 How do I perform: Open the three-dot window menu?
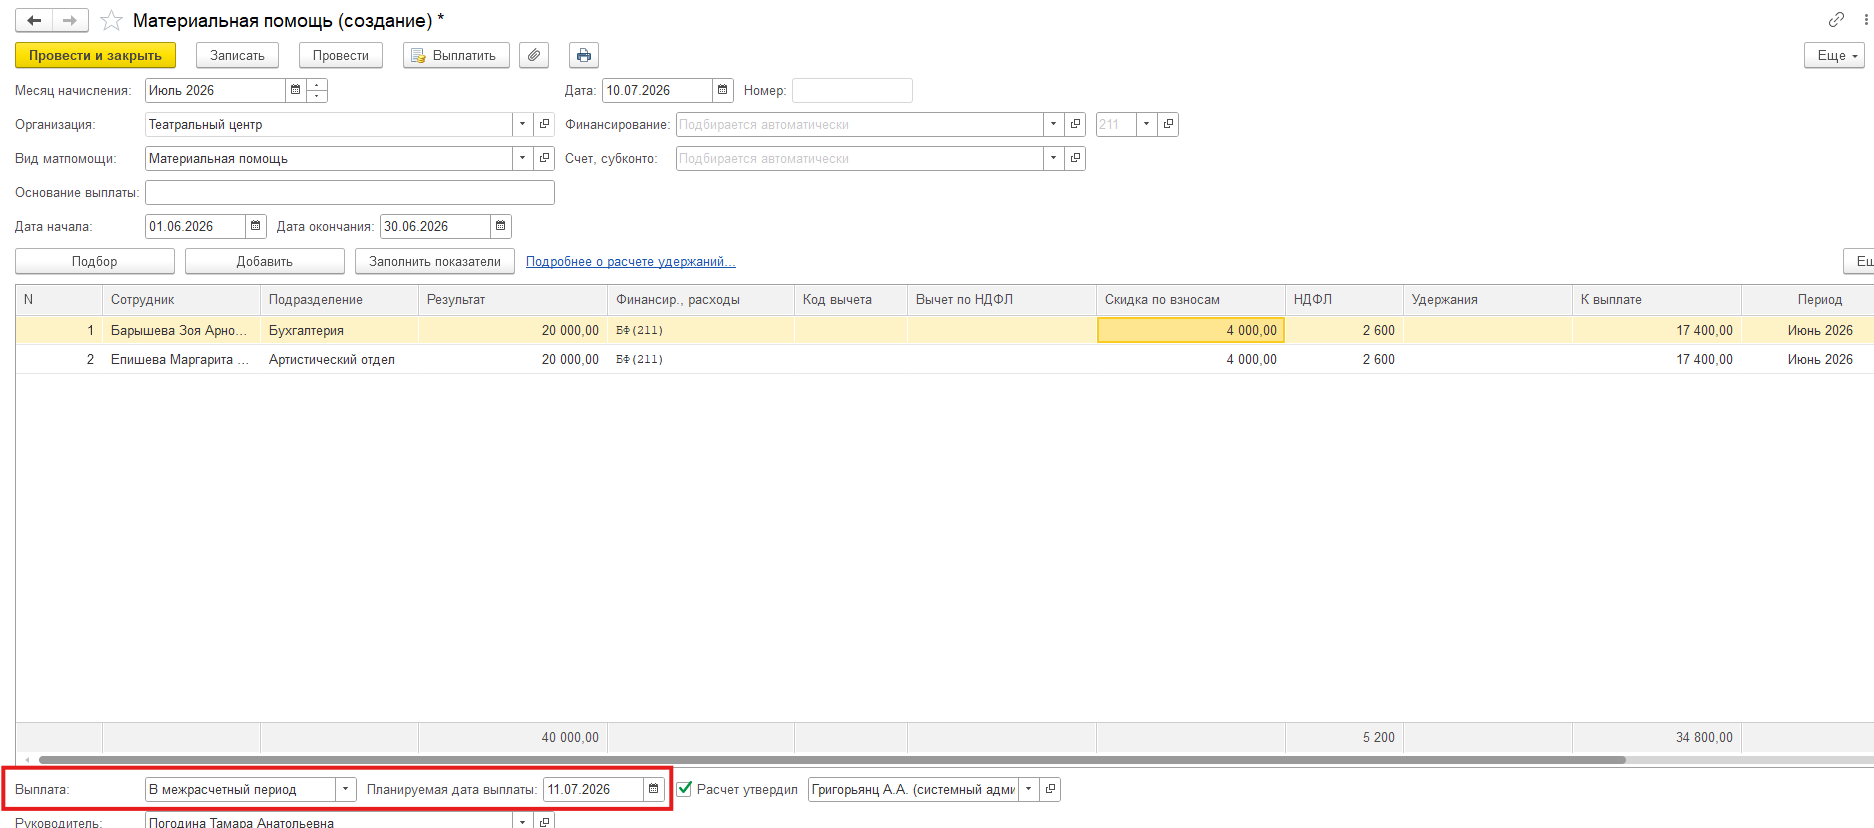click(x=1865, y=19)
